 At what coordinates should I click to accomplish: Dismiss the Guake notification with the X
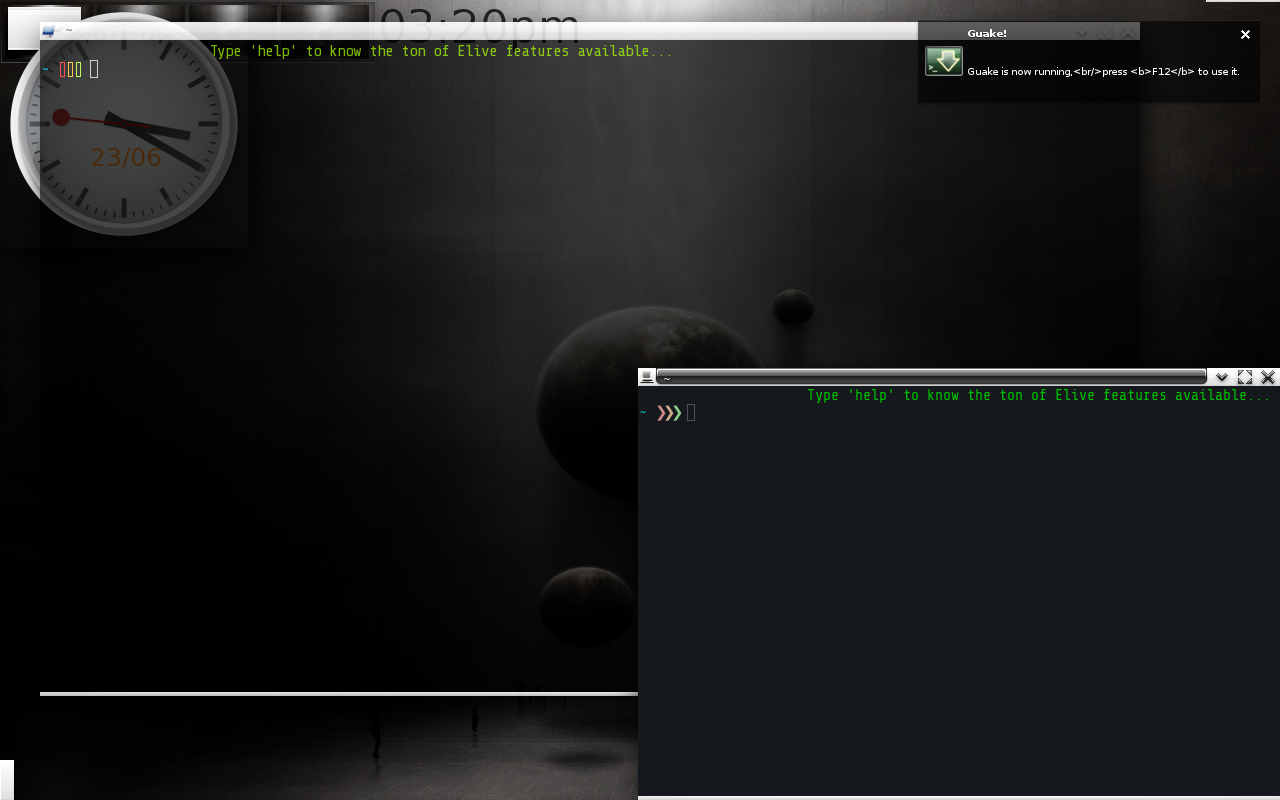point(1245,34)
